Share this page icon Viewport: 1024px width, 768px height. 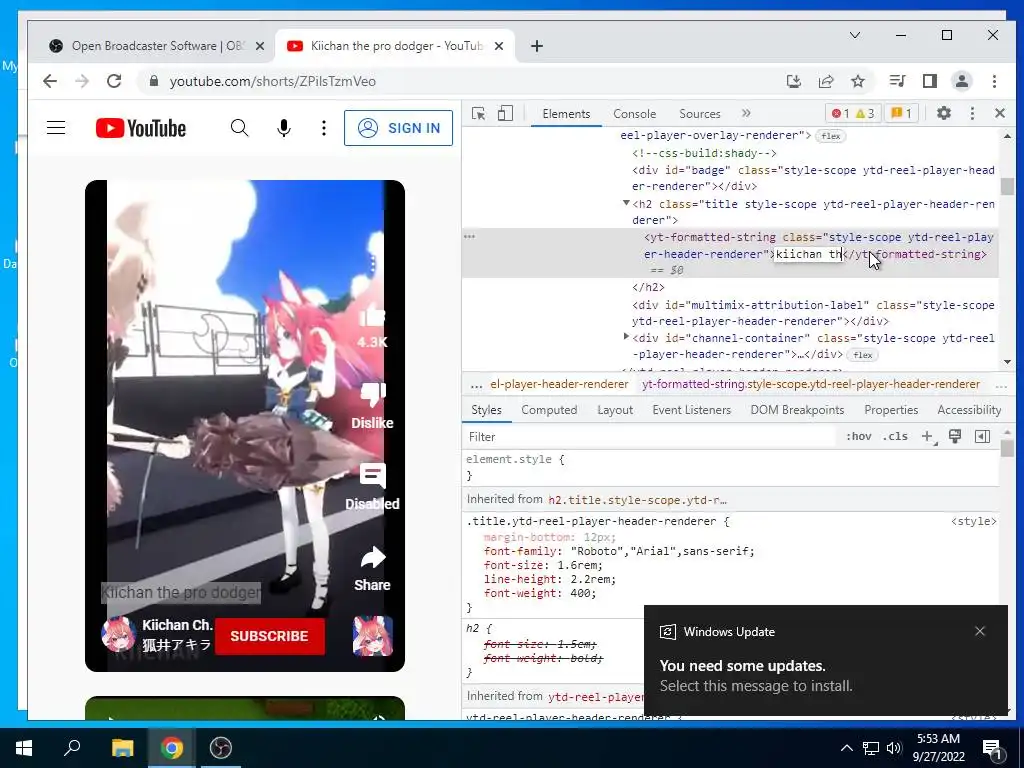click(x=826, y=81)
